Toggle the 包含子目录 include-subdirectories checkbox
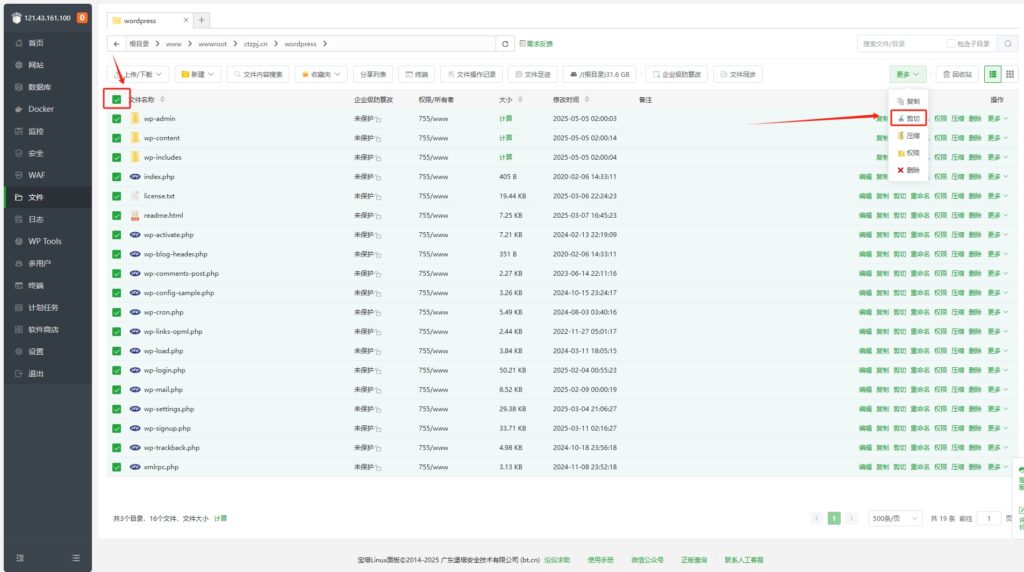1024x572 pixels. click(951, 44)
